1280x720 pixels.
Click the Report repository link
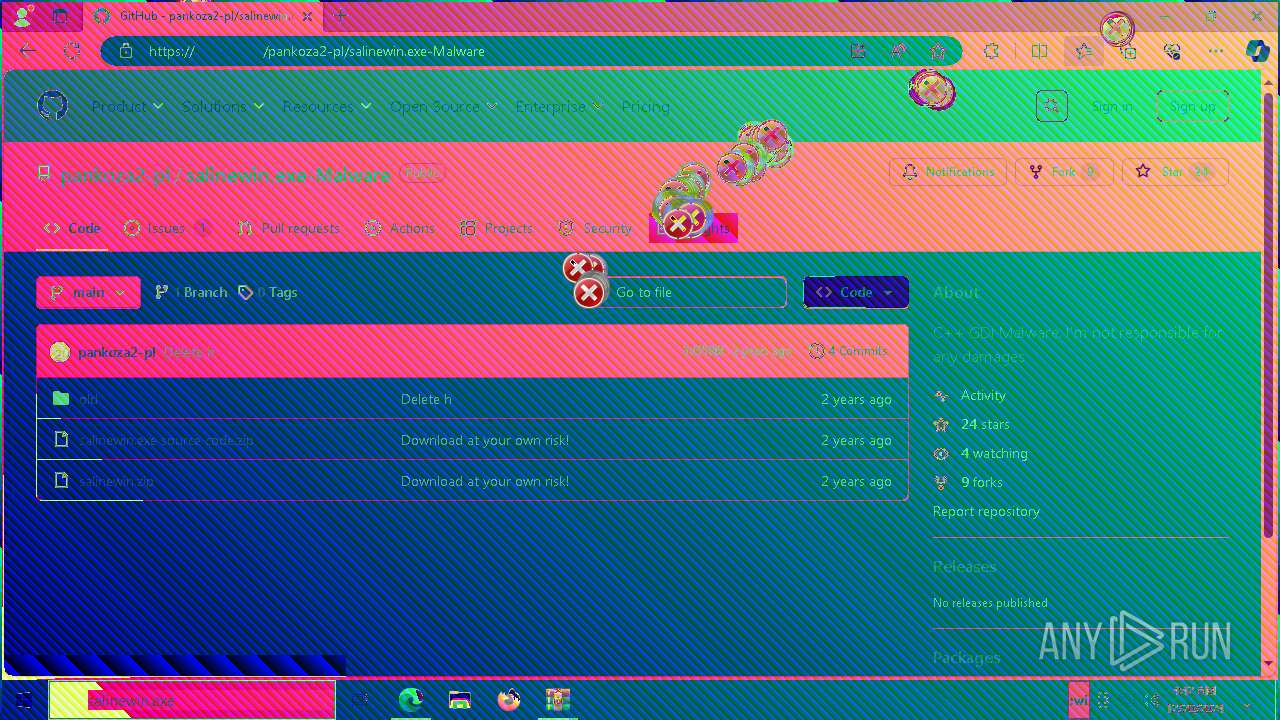click(986, 511)
